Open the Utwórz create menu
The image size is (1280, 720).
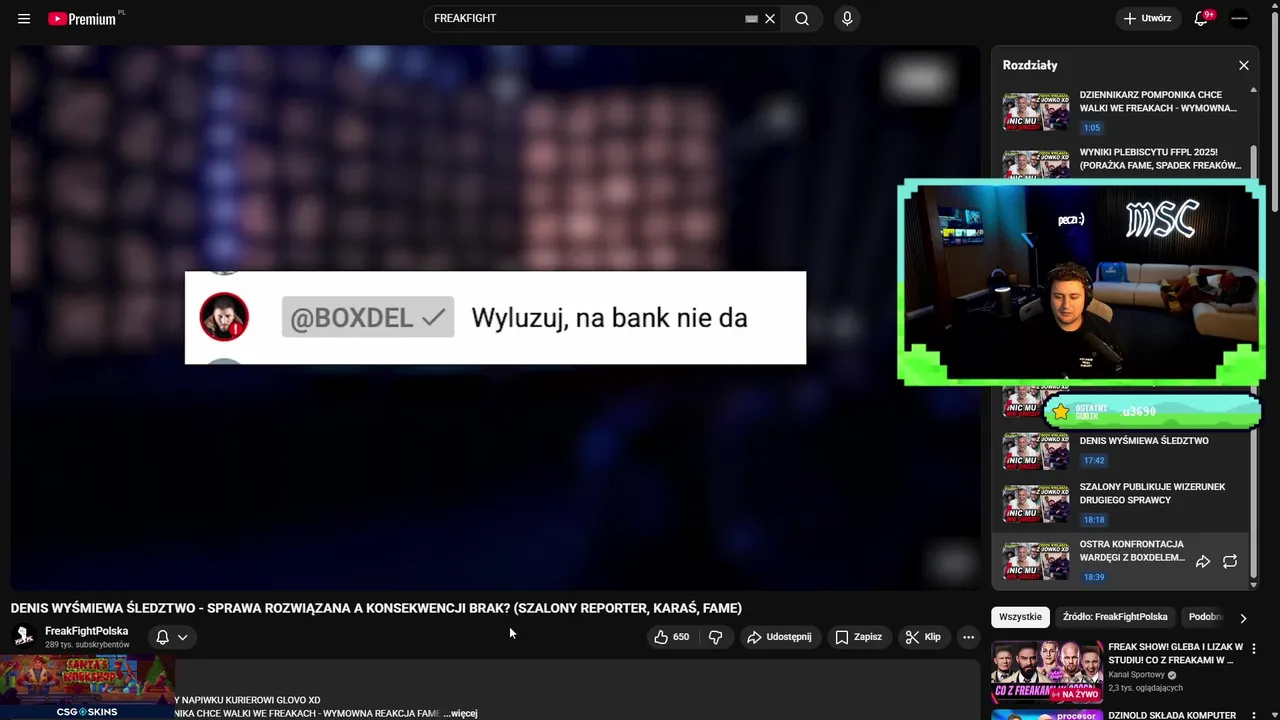pyautogui.click(x=1147, y=19)
